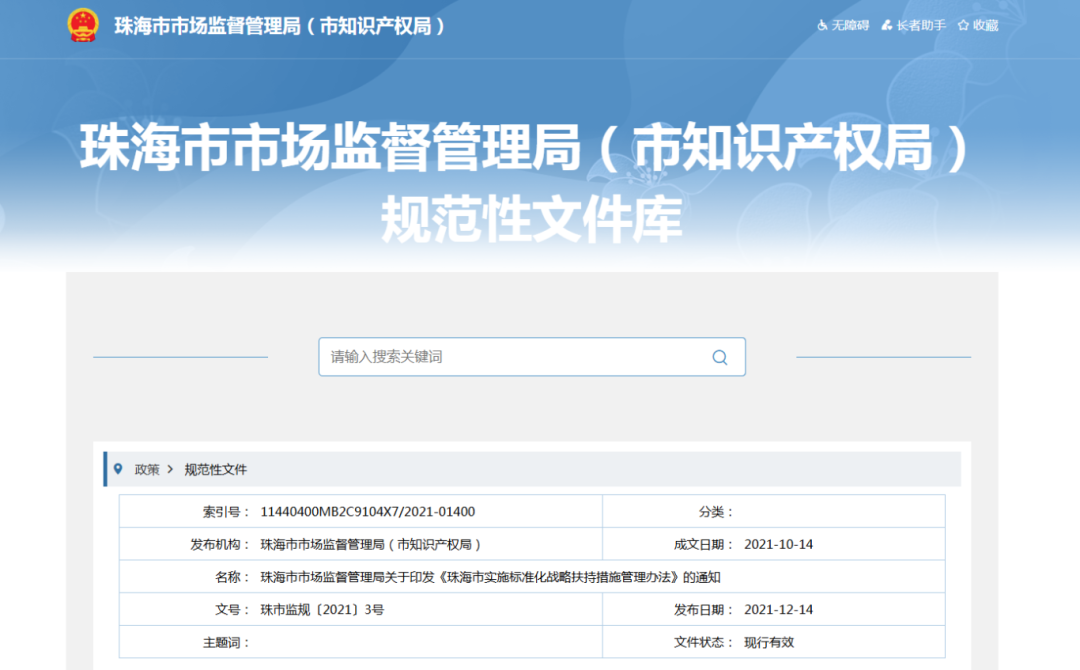
Task: Click the document number 珠市监规〔2021〕3号
Action: (x=322, y=610)
